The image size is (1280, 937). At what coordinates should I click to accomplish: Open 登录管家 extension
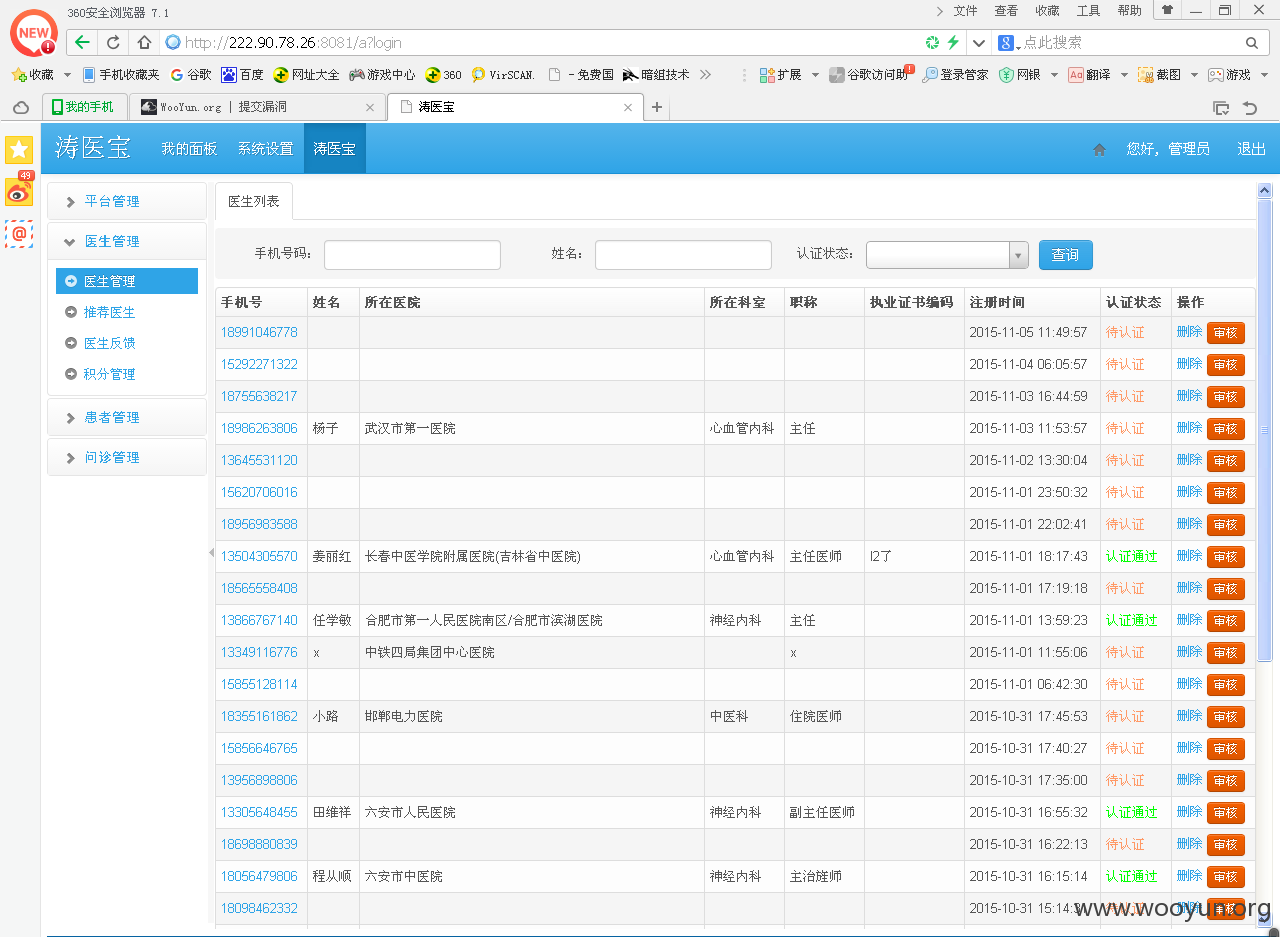955,75
